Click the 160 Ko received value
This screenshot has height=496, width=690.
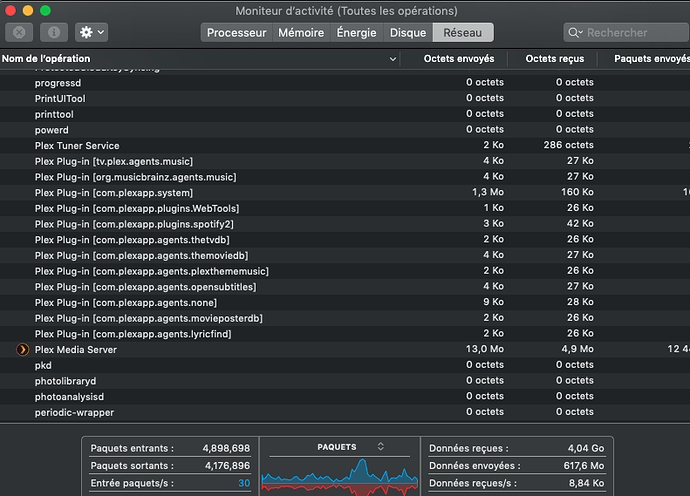(577, 192)
